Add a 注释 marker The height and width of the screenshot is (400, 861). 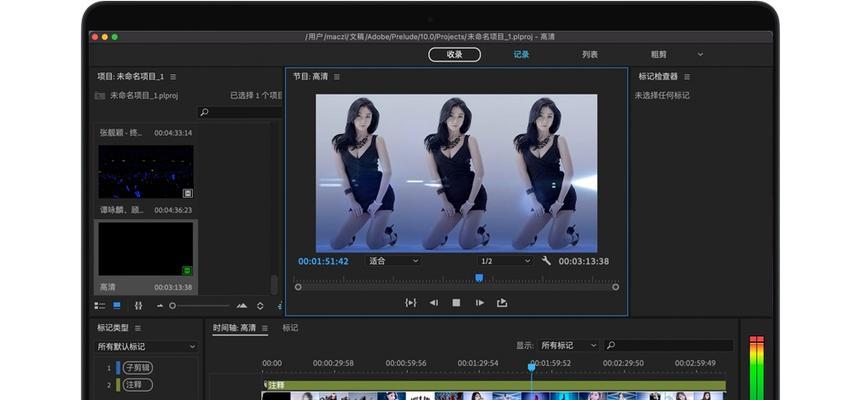pos(138,385)
